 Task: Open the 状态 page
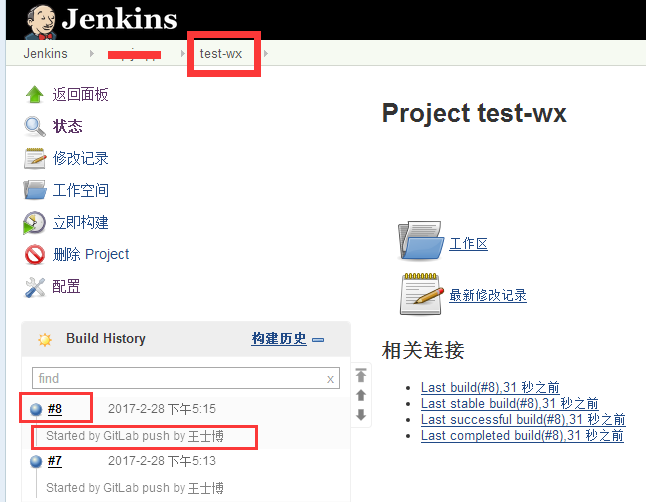(68, 126)
